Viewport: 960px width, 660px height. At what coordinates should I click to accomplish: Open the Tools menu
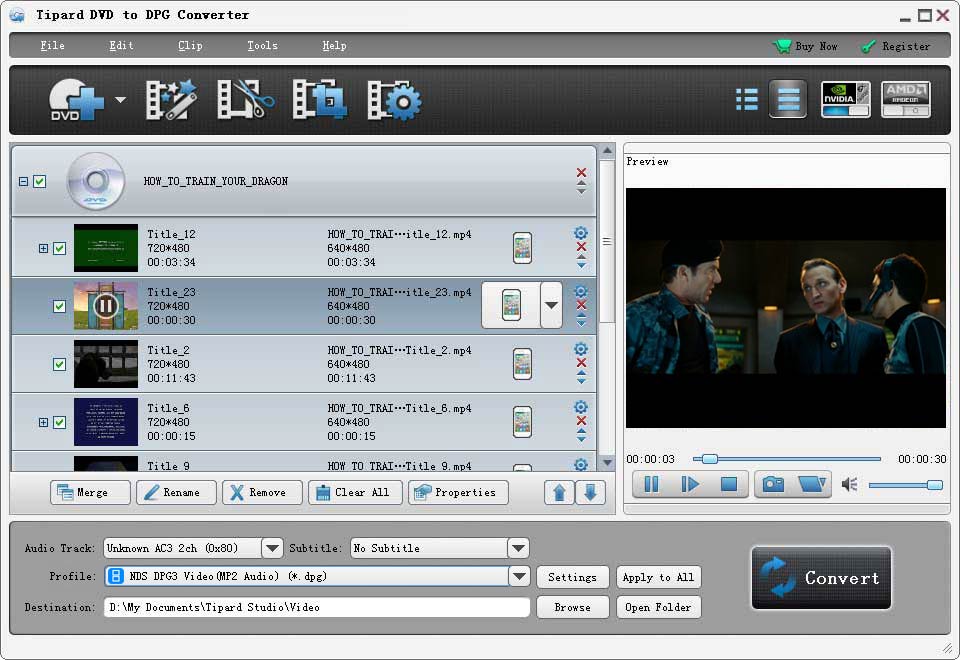(x=262, y=45)
